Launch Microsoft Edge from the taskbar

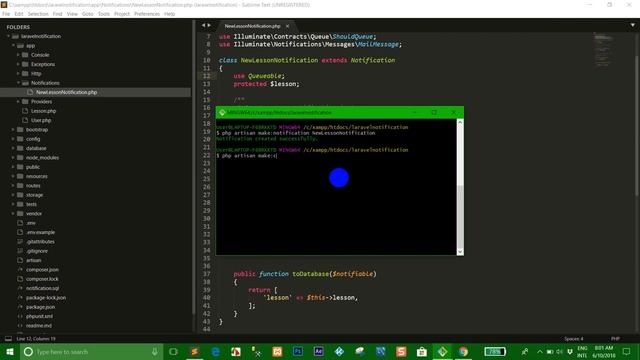(x=215, y=351)
